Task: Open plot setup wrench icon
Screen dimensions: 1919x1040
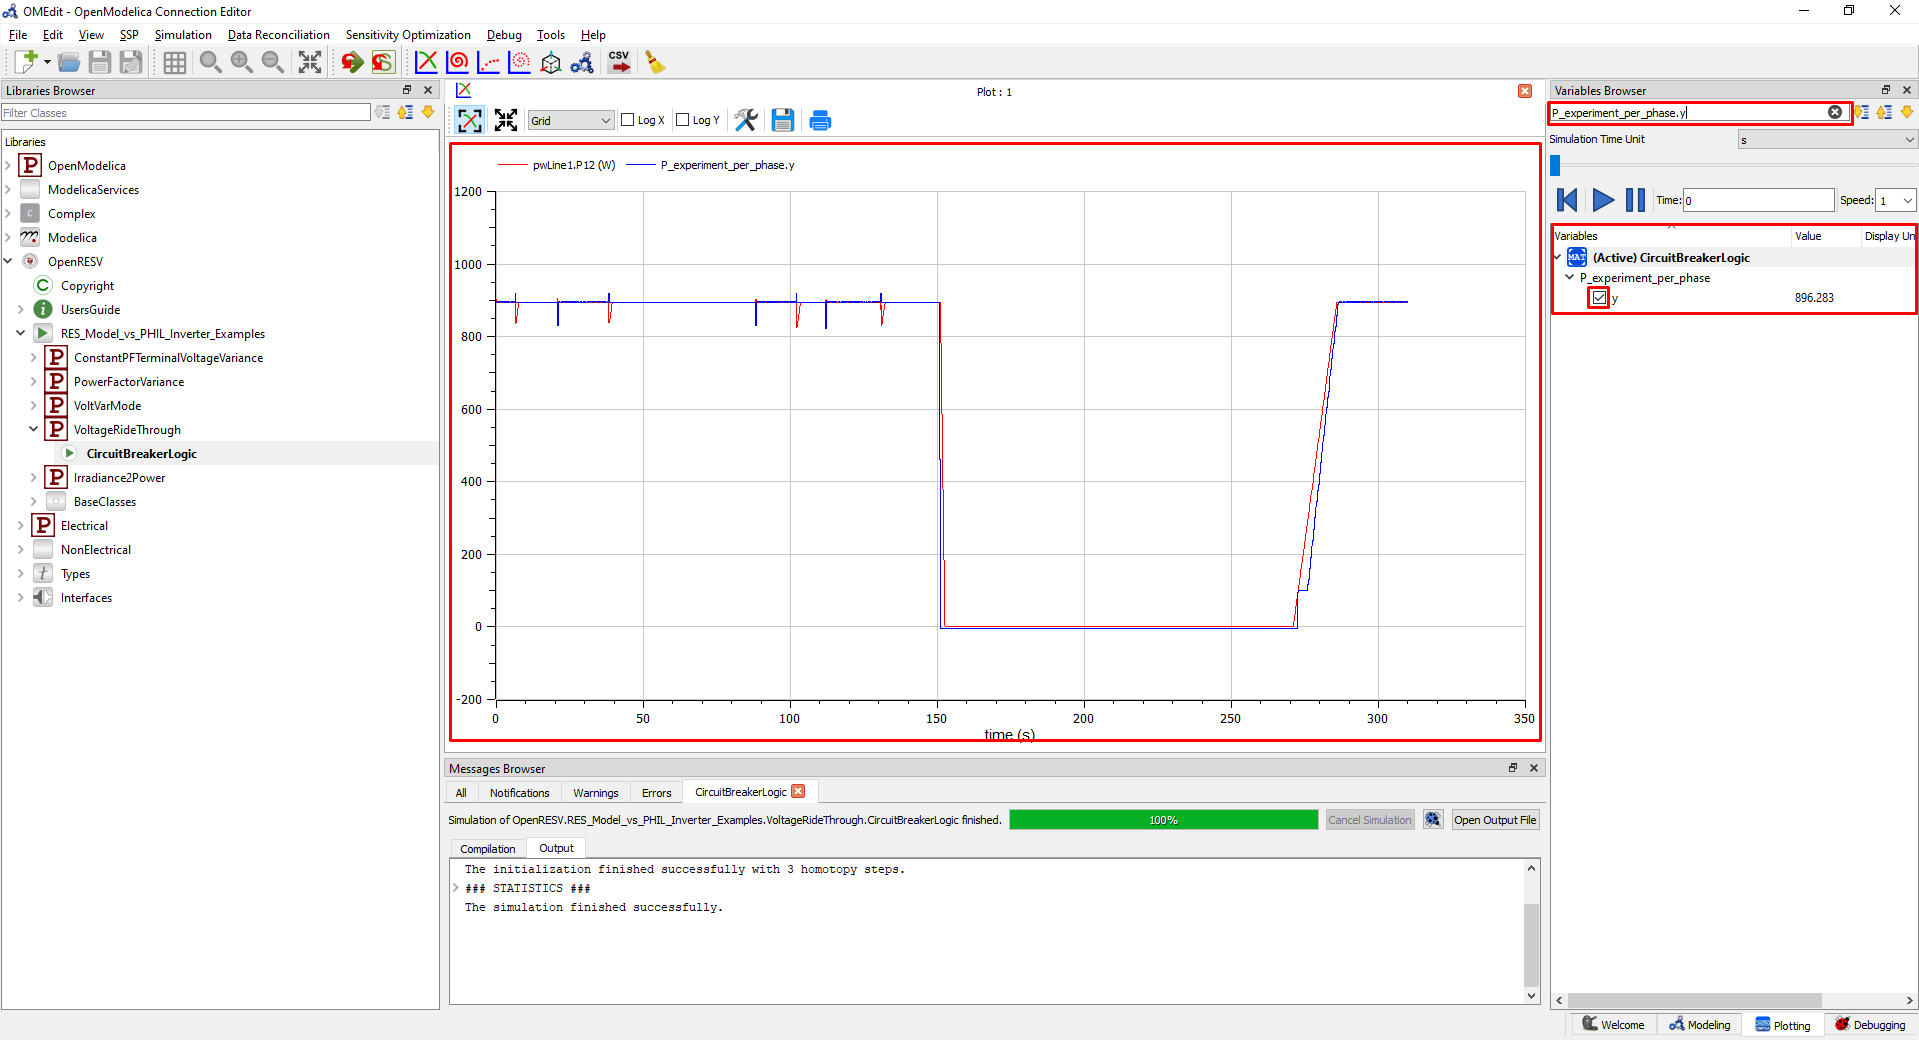Action: click(746, 120)
